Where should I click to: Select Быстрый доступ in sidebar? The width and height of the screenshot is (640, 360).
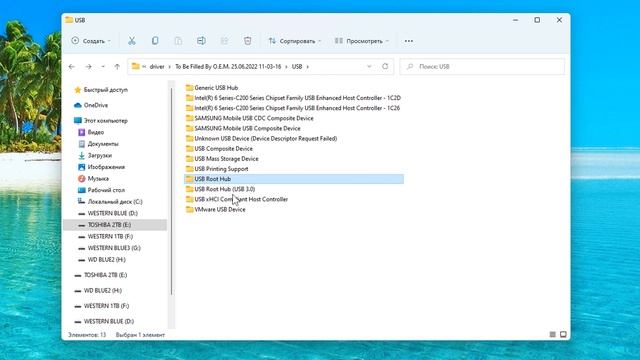click(x=105, y=90)
